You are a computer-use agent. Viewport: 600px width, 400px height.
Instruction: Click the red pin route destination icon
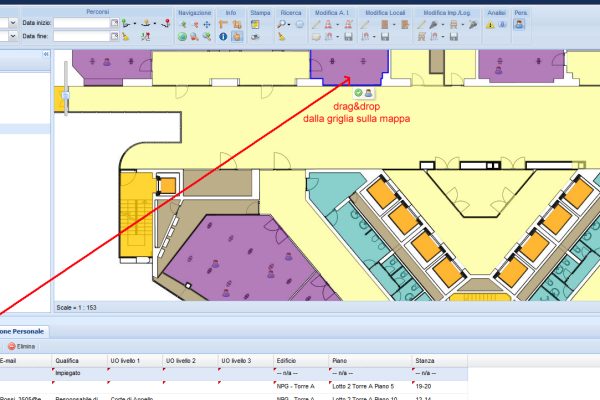point(166,24)
